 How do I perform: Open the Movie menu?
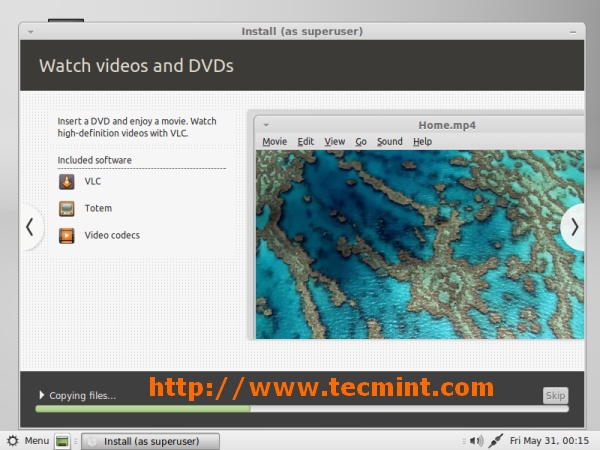[274, 142]
